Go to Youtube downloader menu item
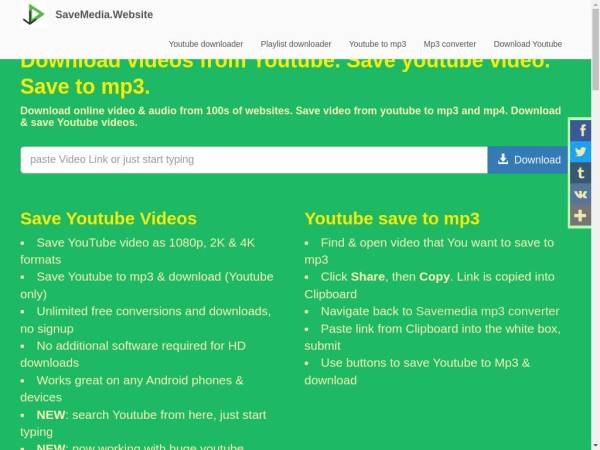Image resolution: width=600 pixels, height=450 pixels. click(206, 44)
